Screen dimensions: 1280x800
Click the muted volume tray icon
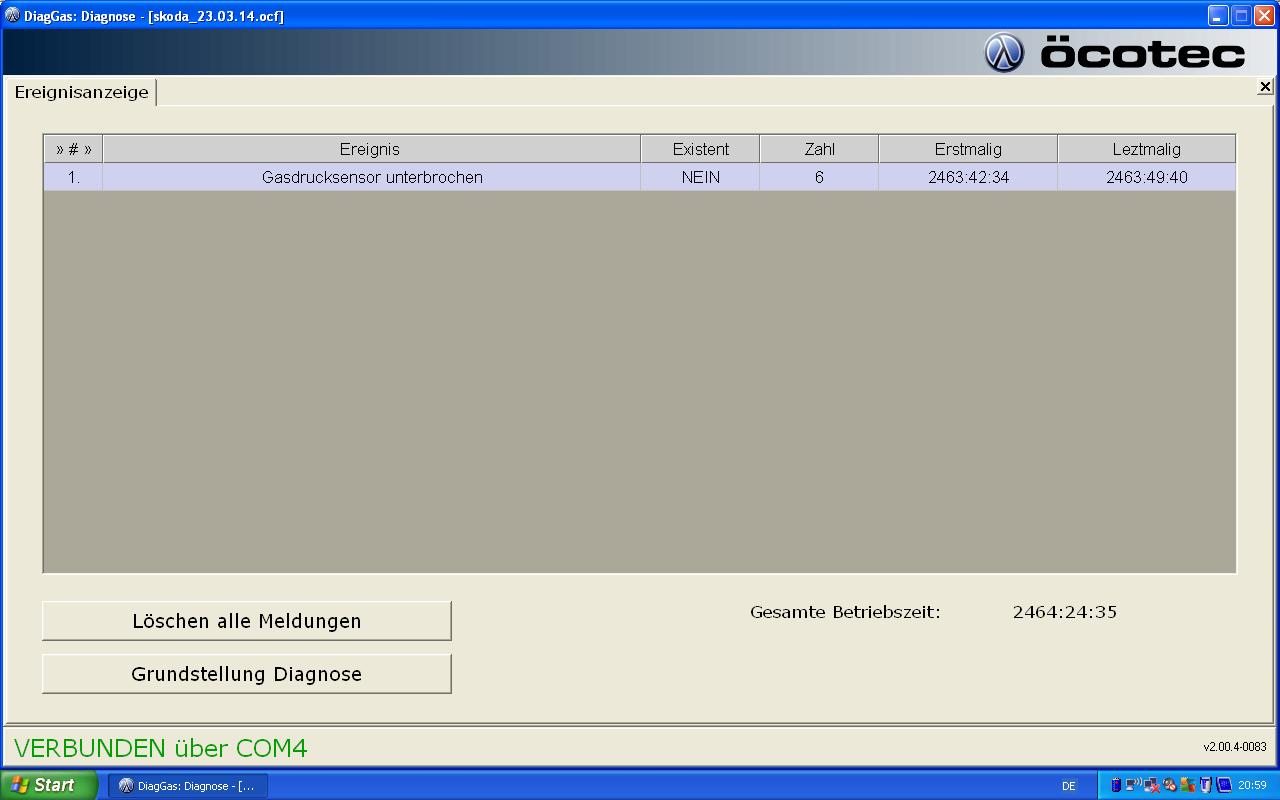coord(1170,785)
